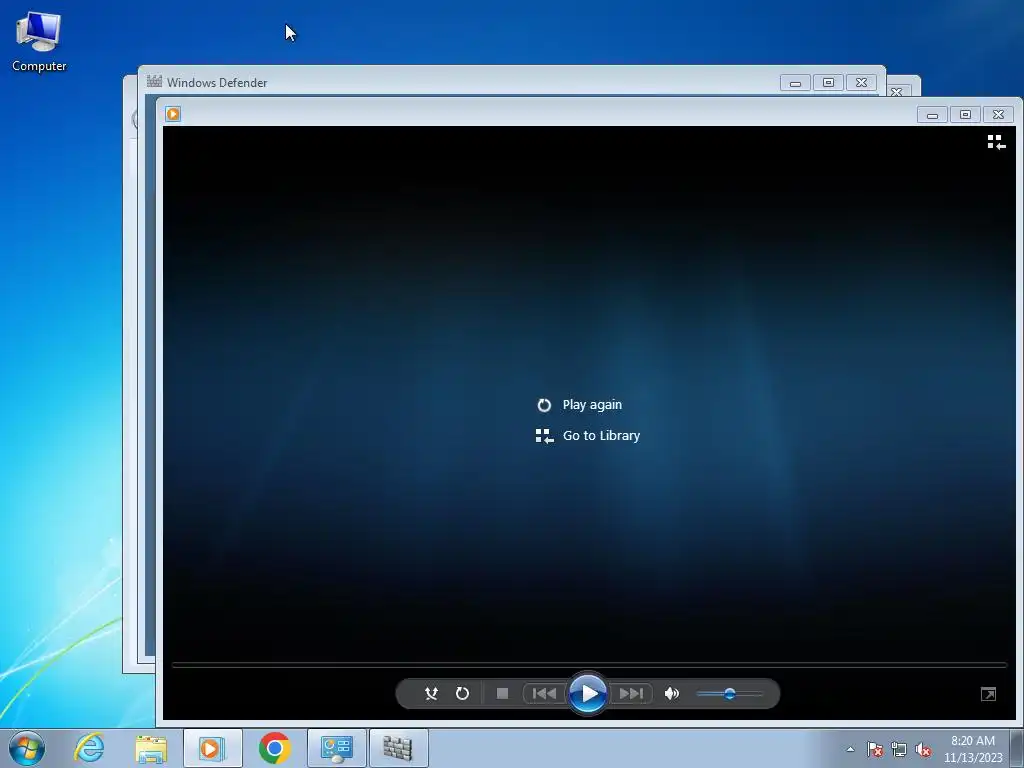This screenshot has height=768, width=1024.
Task: Click the Stop button
Action: [x=502, y=694]
